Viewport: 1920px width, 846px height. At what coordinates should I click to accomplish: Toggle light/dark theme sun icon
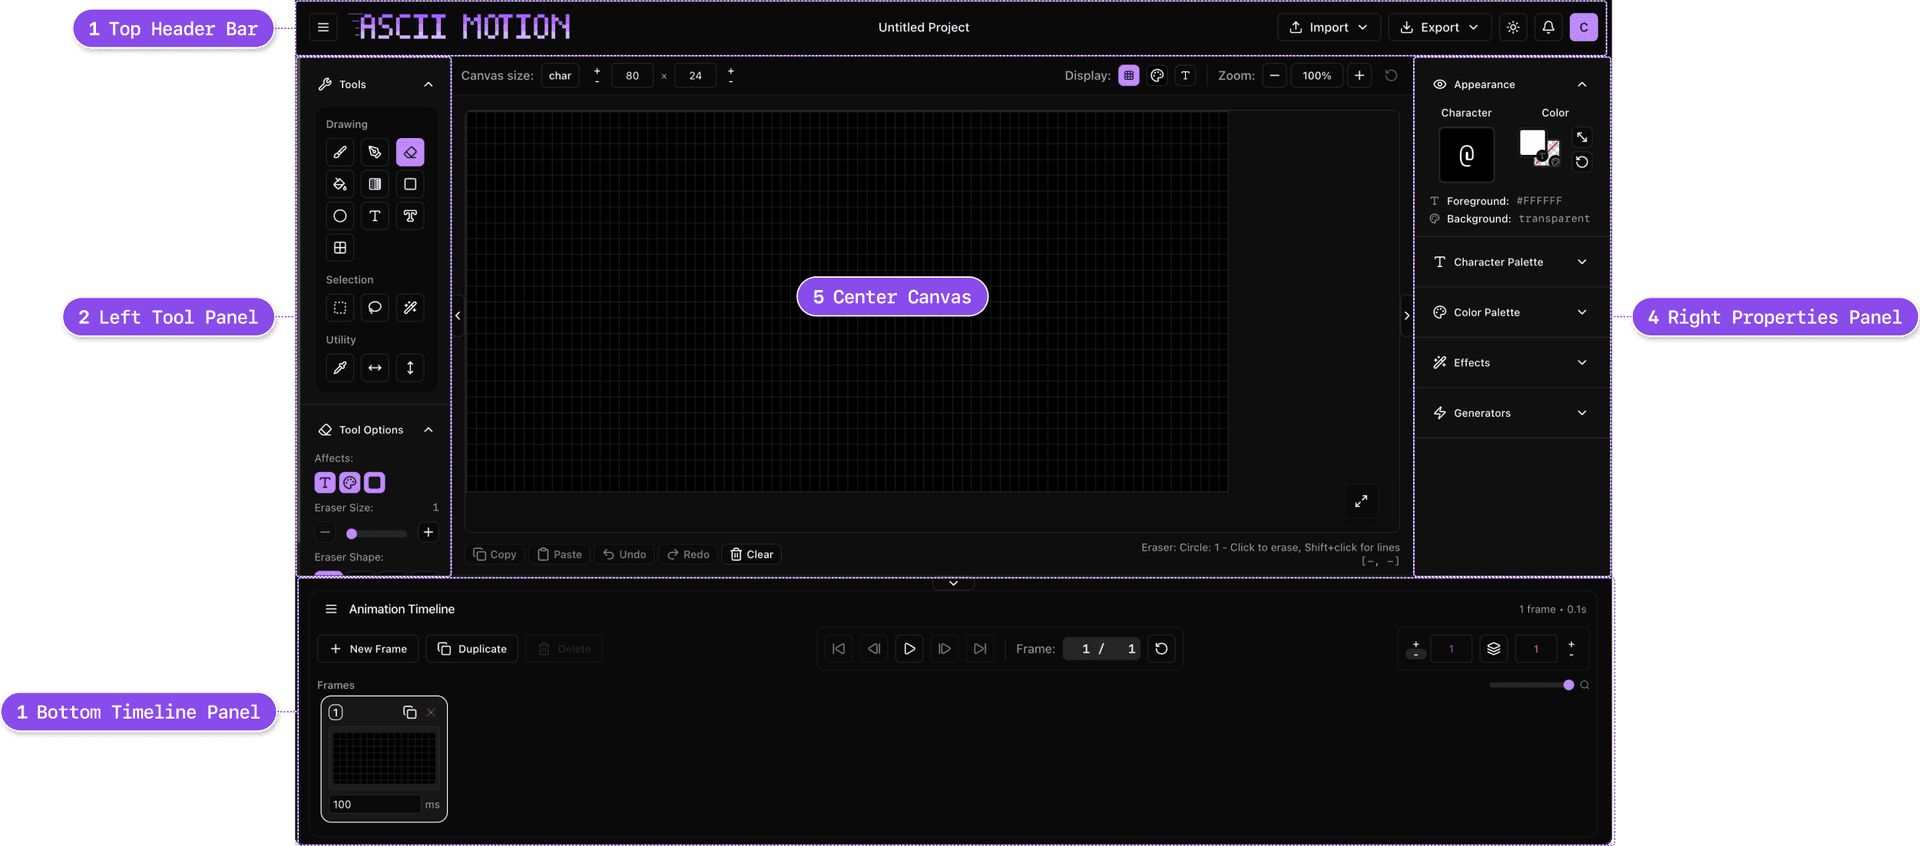[1513, 27]
